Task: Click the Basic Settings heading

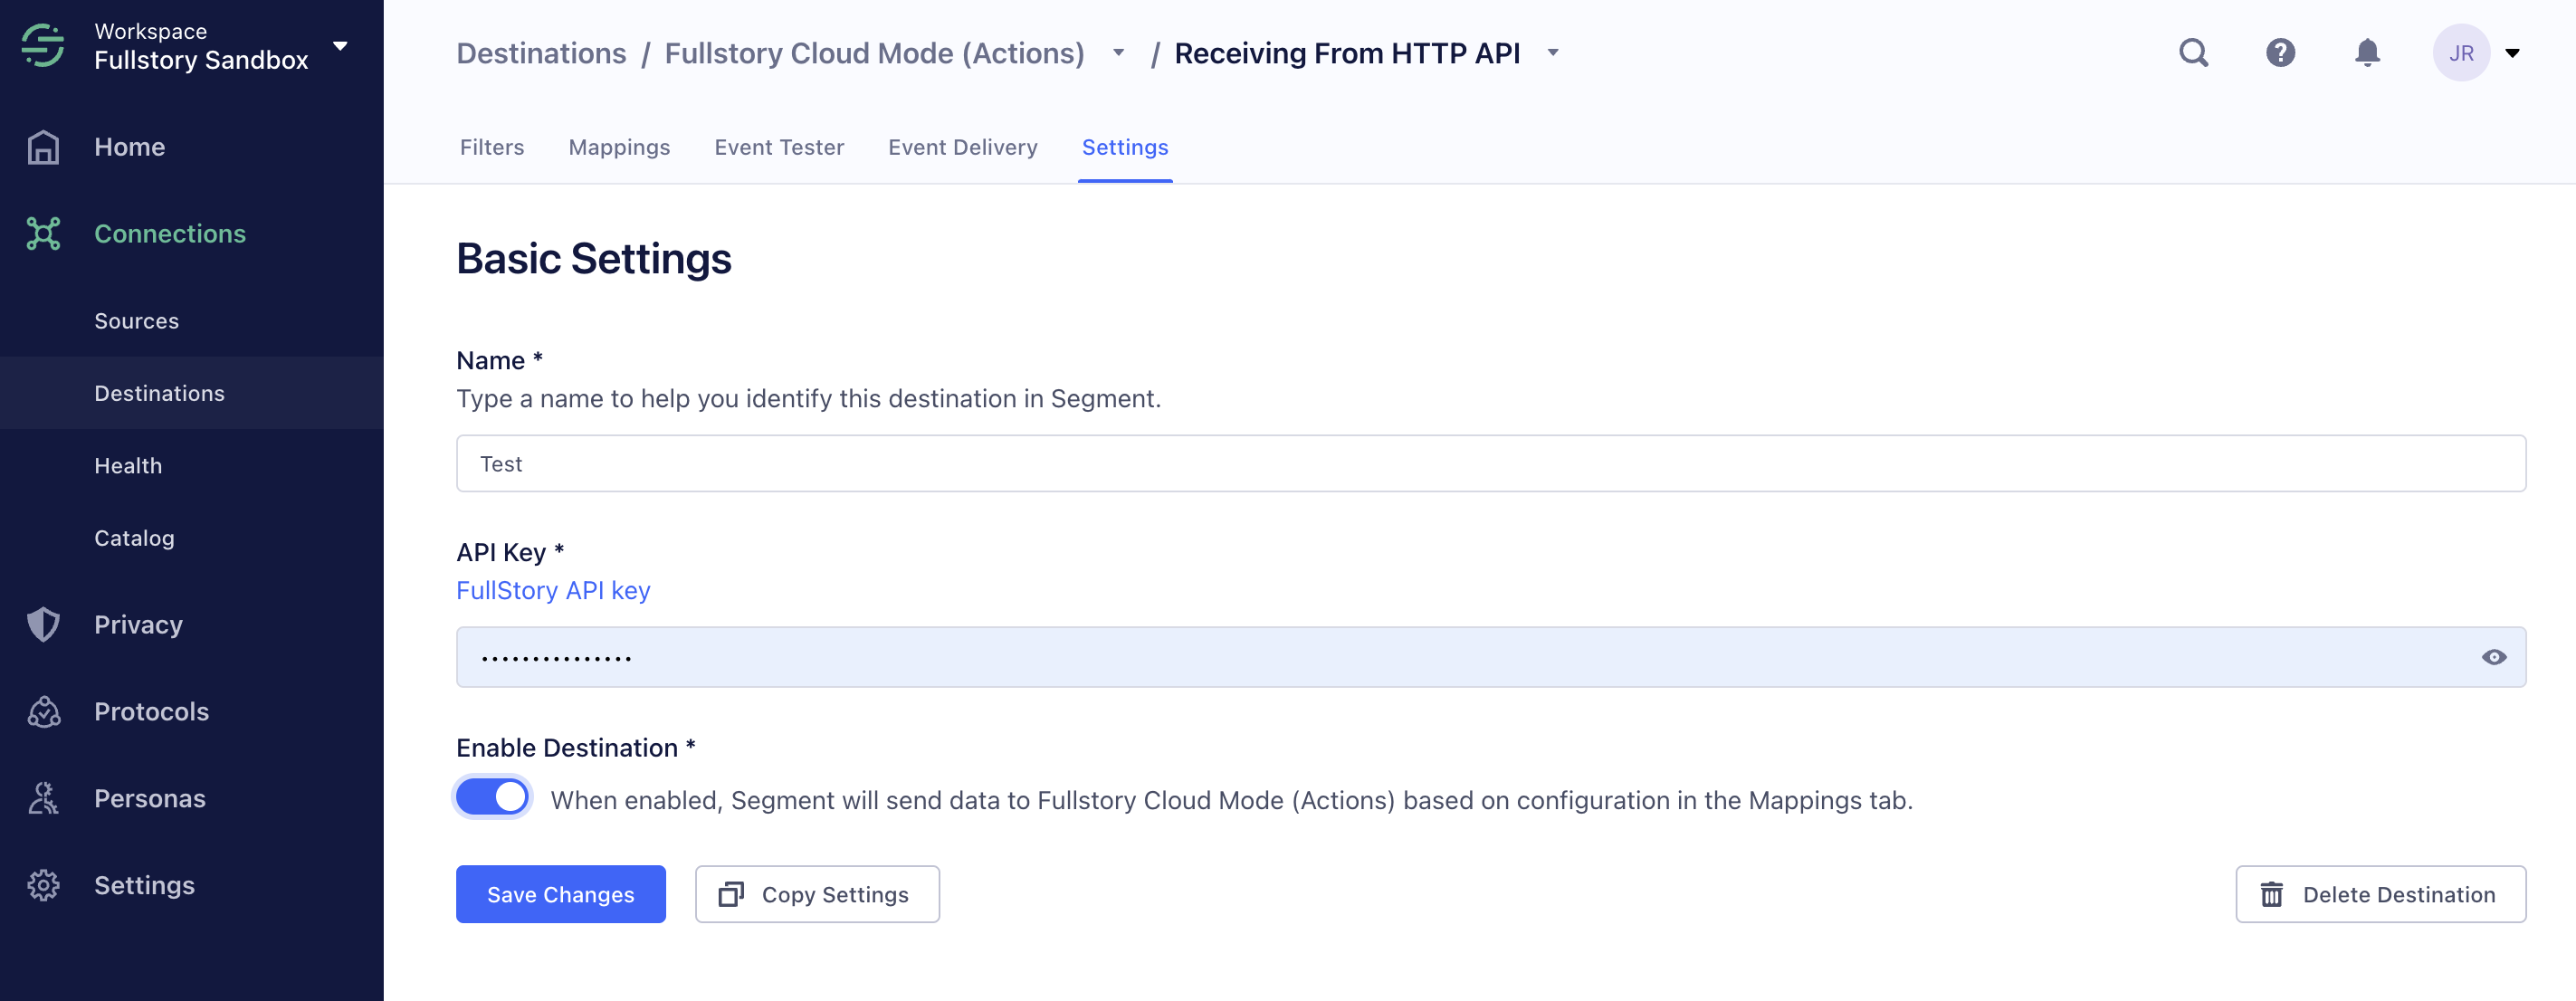Action: point(594,259)
